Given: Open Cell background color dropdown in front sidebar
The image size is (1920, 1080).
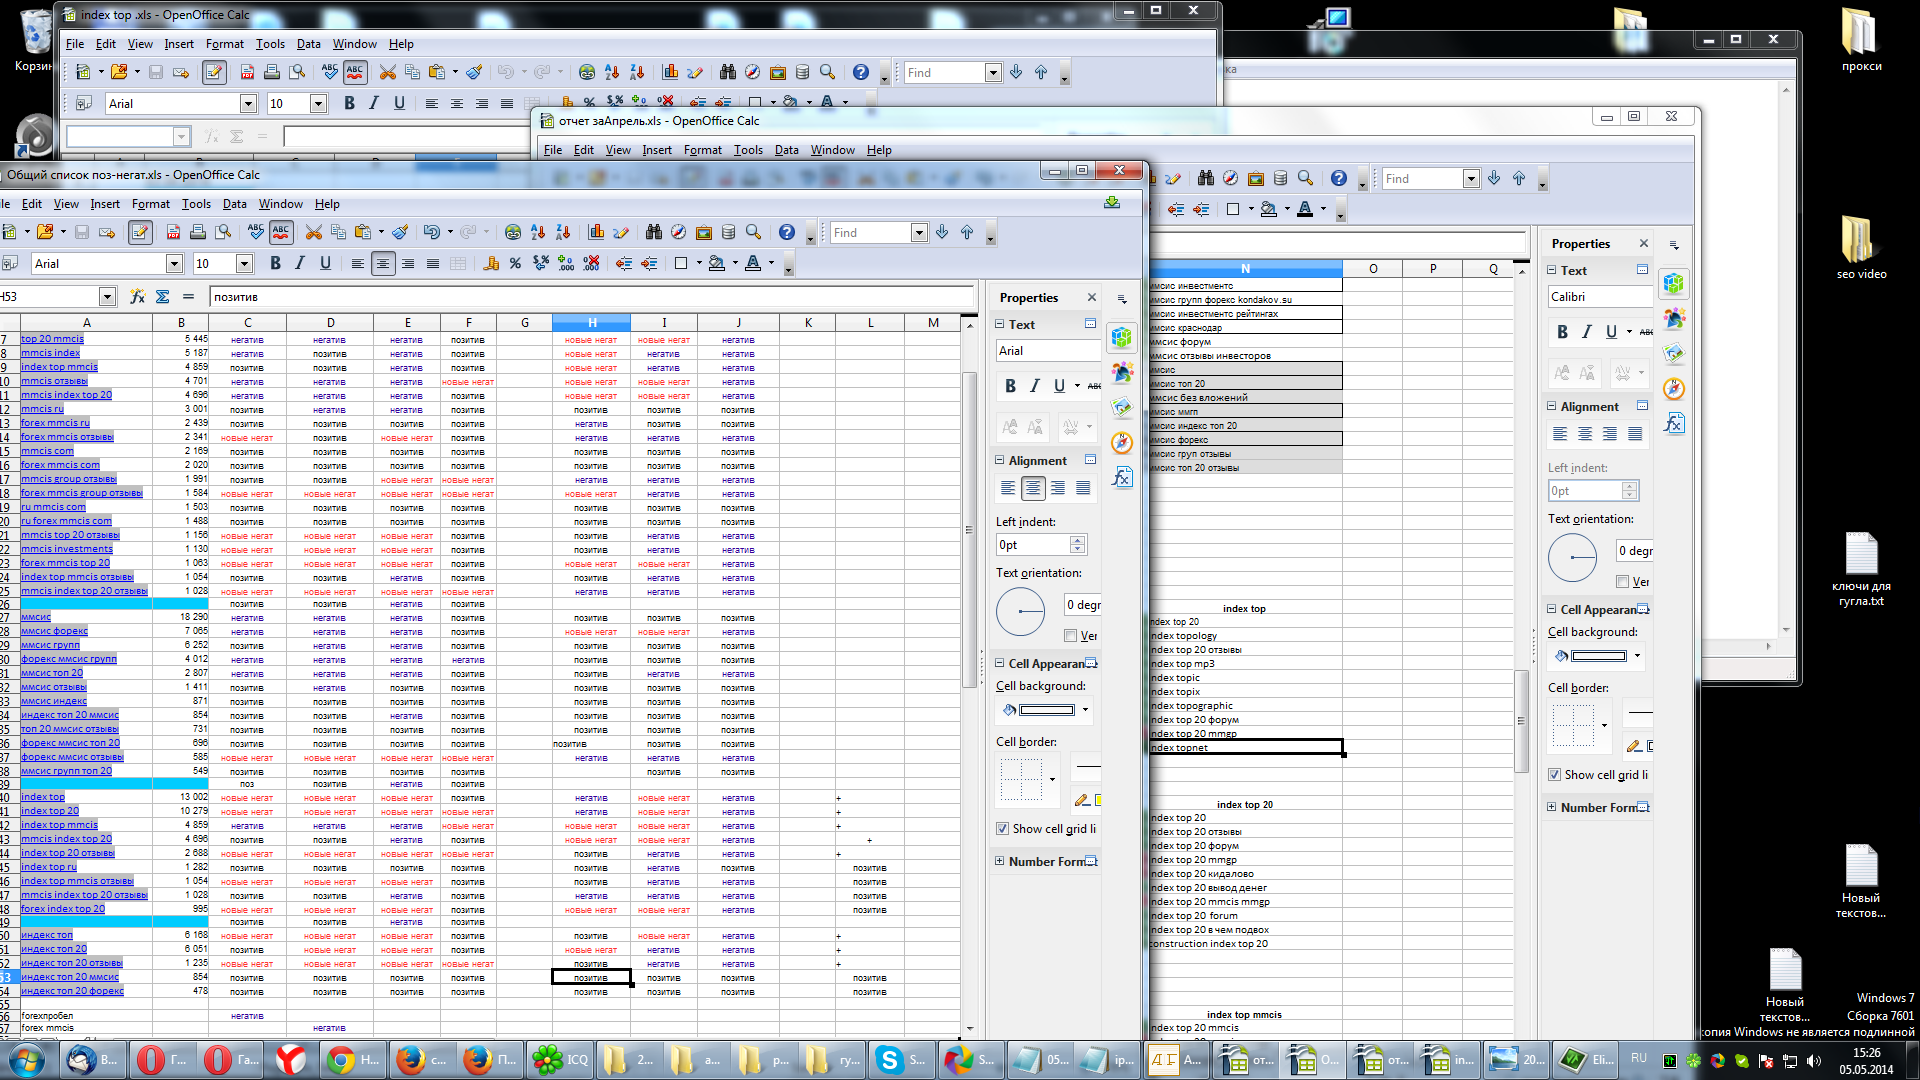Looking at the screenshot, I should [x=1085, y=710].
